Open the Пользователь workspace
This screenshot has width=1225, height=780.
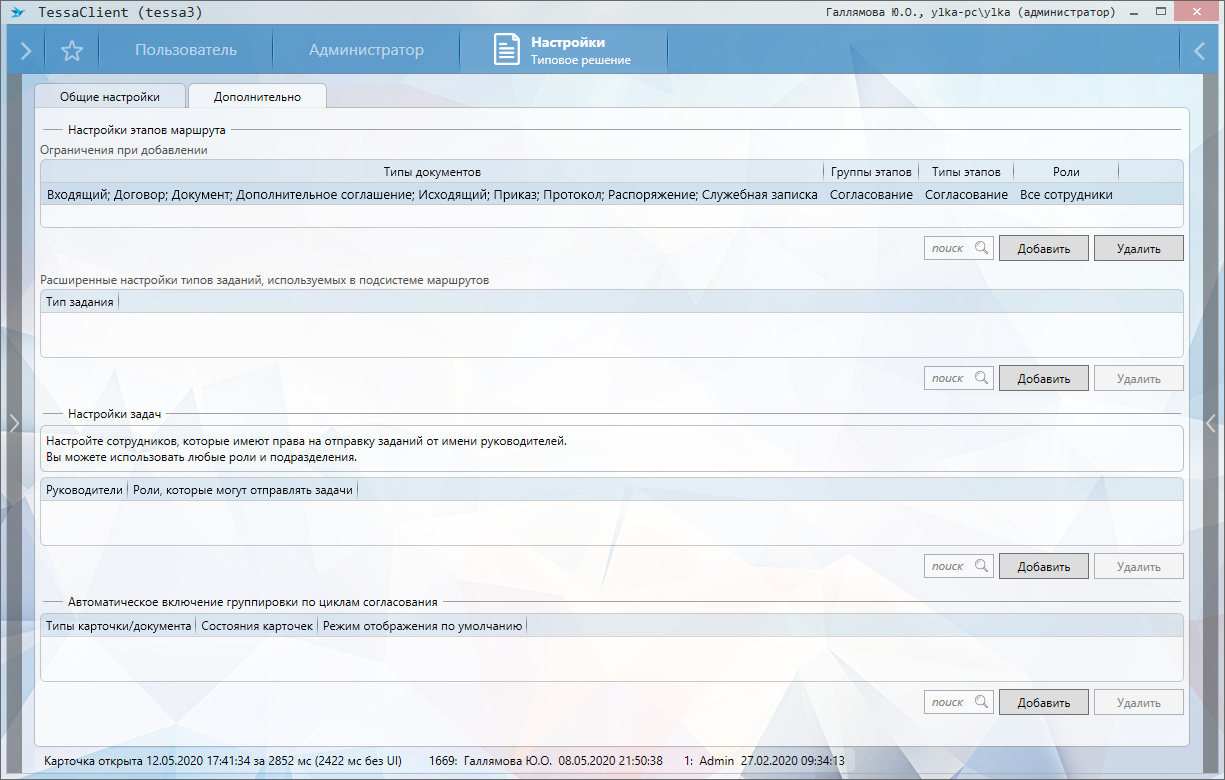(186, 51)
